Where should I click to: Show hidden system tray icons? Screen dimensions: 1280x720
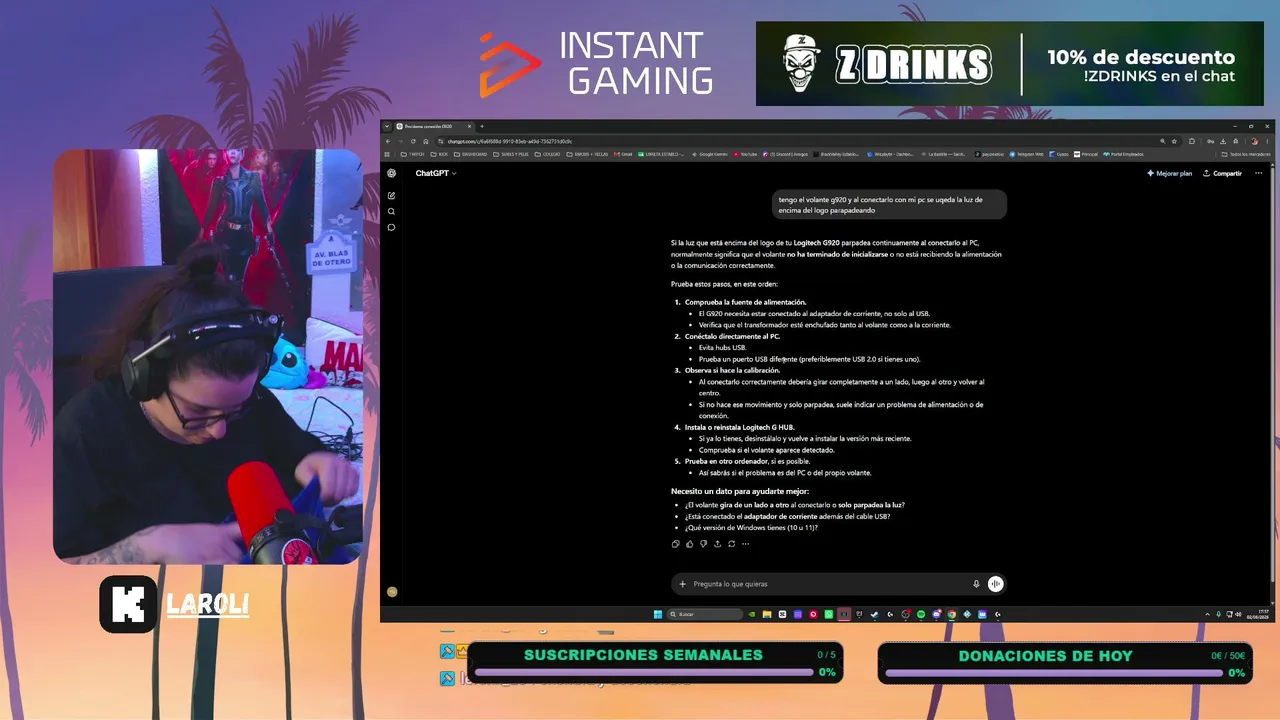[x=1209, y=614]
